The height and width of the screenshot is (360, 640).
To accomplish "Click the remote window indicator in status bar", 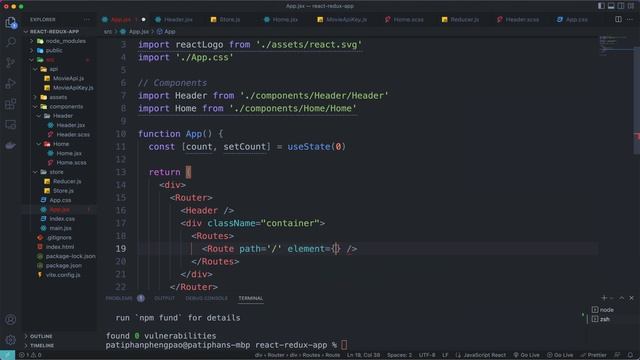I will 7,355.
